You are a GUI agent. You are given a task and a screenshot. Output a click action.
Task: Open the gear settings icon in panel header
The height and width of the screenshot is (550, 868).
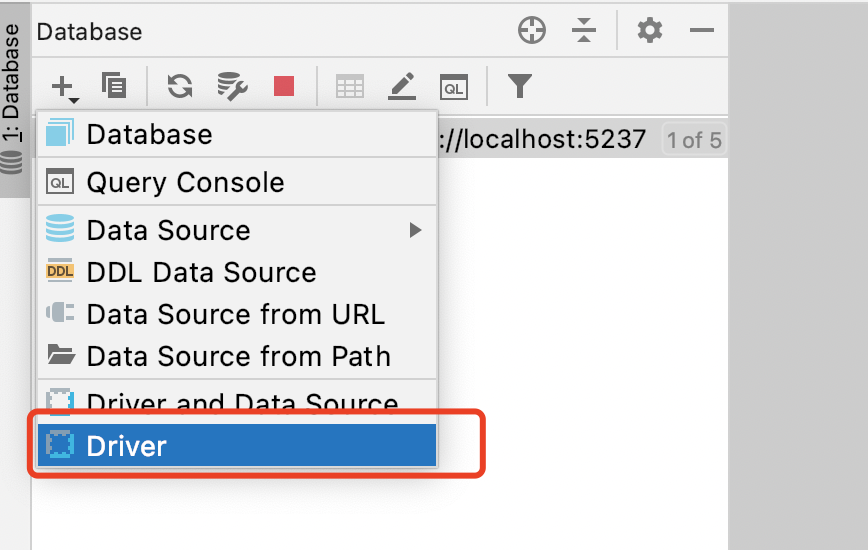tap(650, 30)
